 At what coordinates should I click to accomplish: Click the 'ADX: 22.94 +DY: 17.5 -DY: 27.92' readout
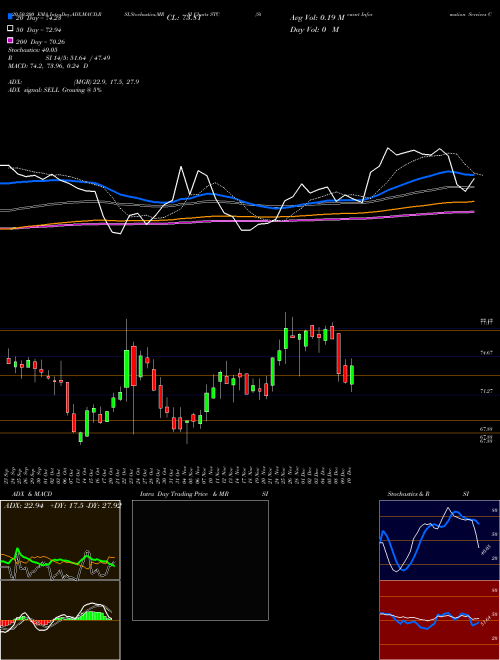coord(63,505)
